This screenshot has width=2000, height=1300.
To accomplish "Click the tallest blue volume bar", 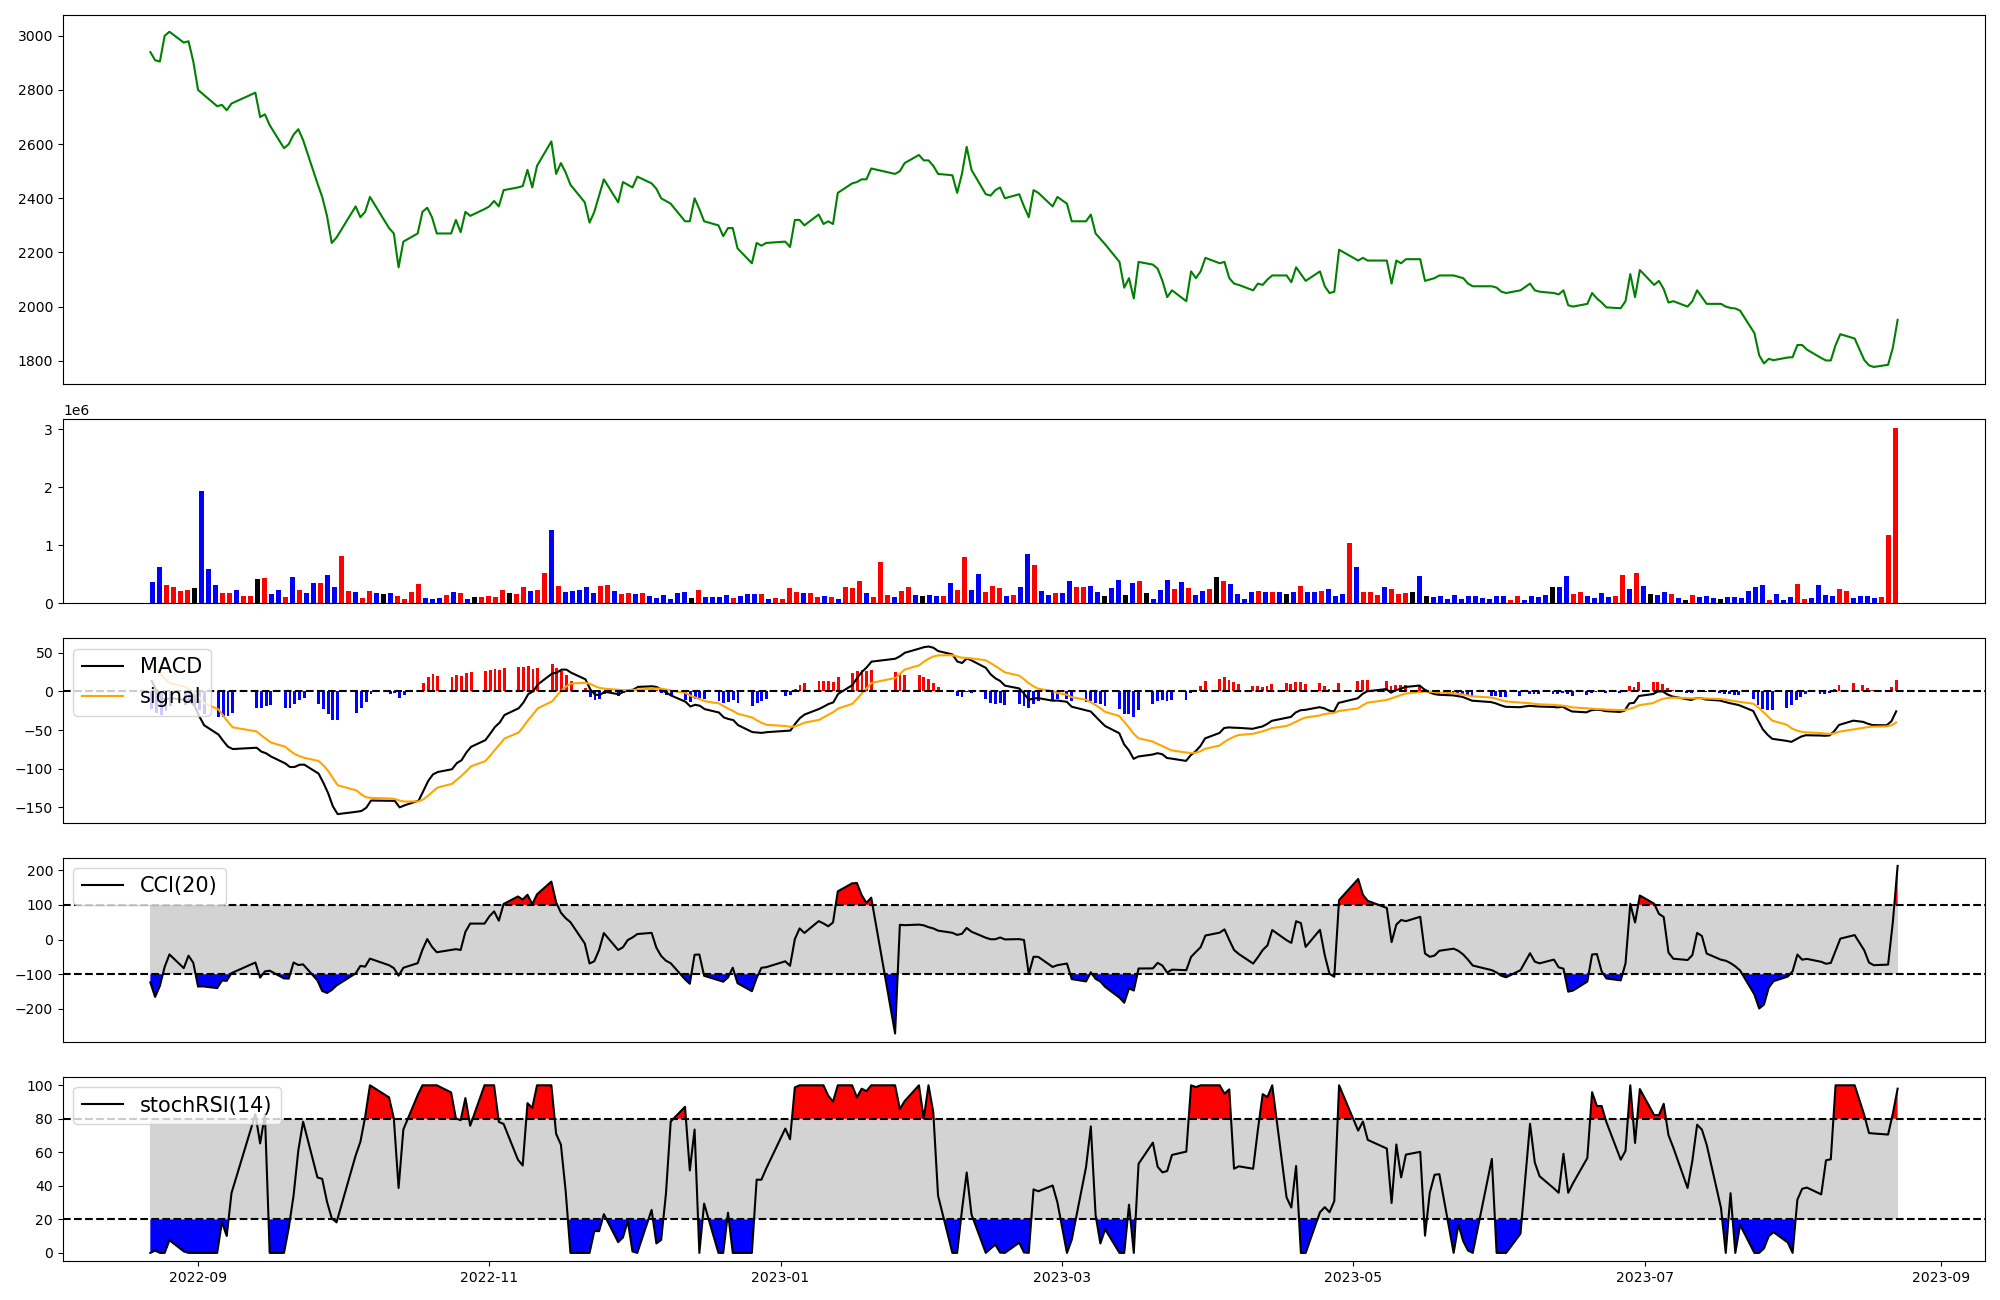I will coord(201,547).
